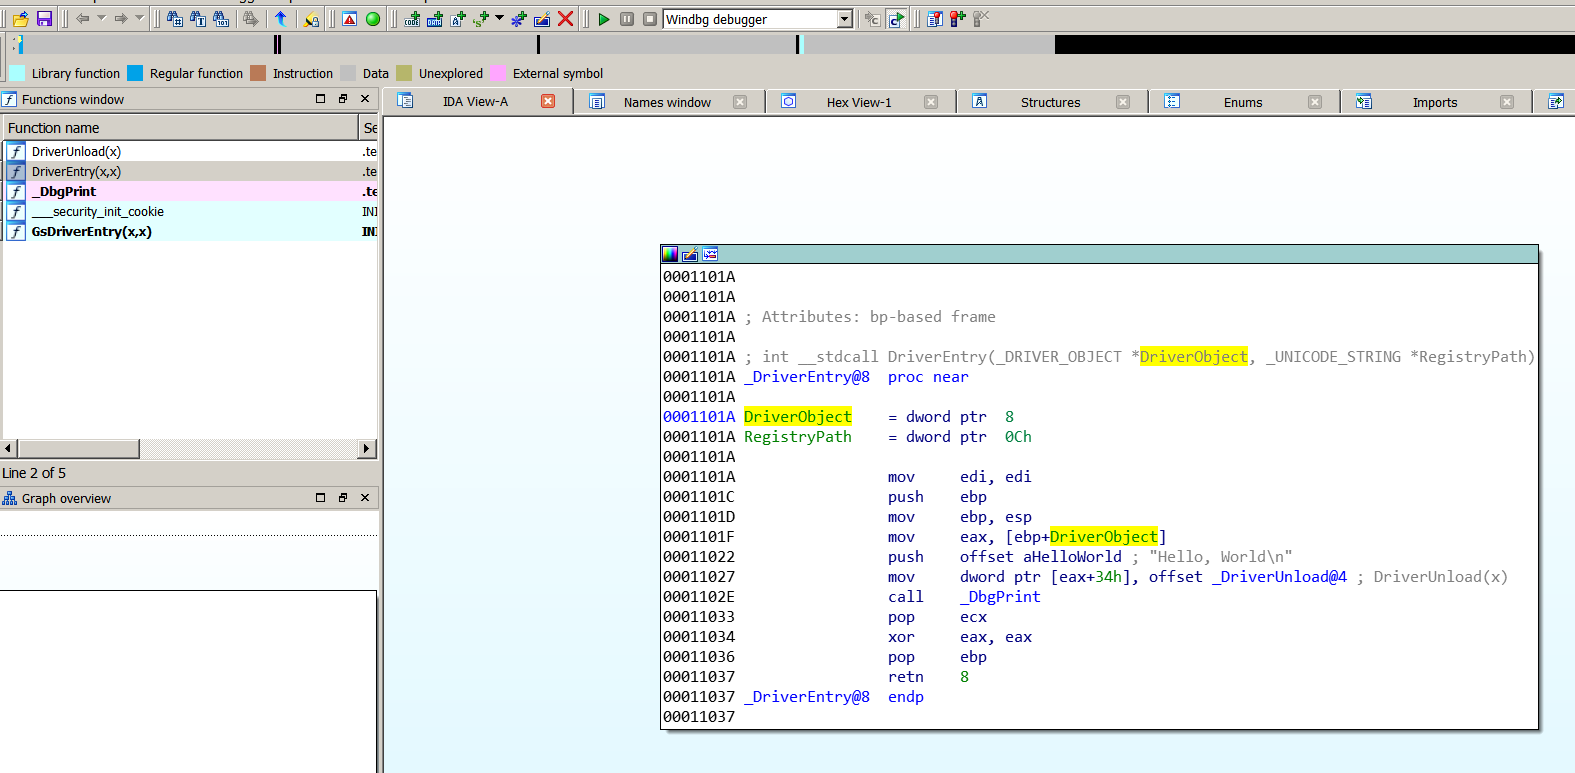Click the Open file folder icon
Screen dimensions: 1575x773
click(21, 19)
